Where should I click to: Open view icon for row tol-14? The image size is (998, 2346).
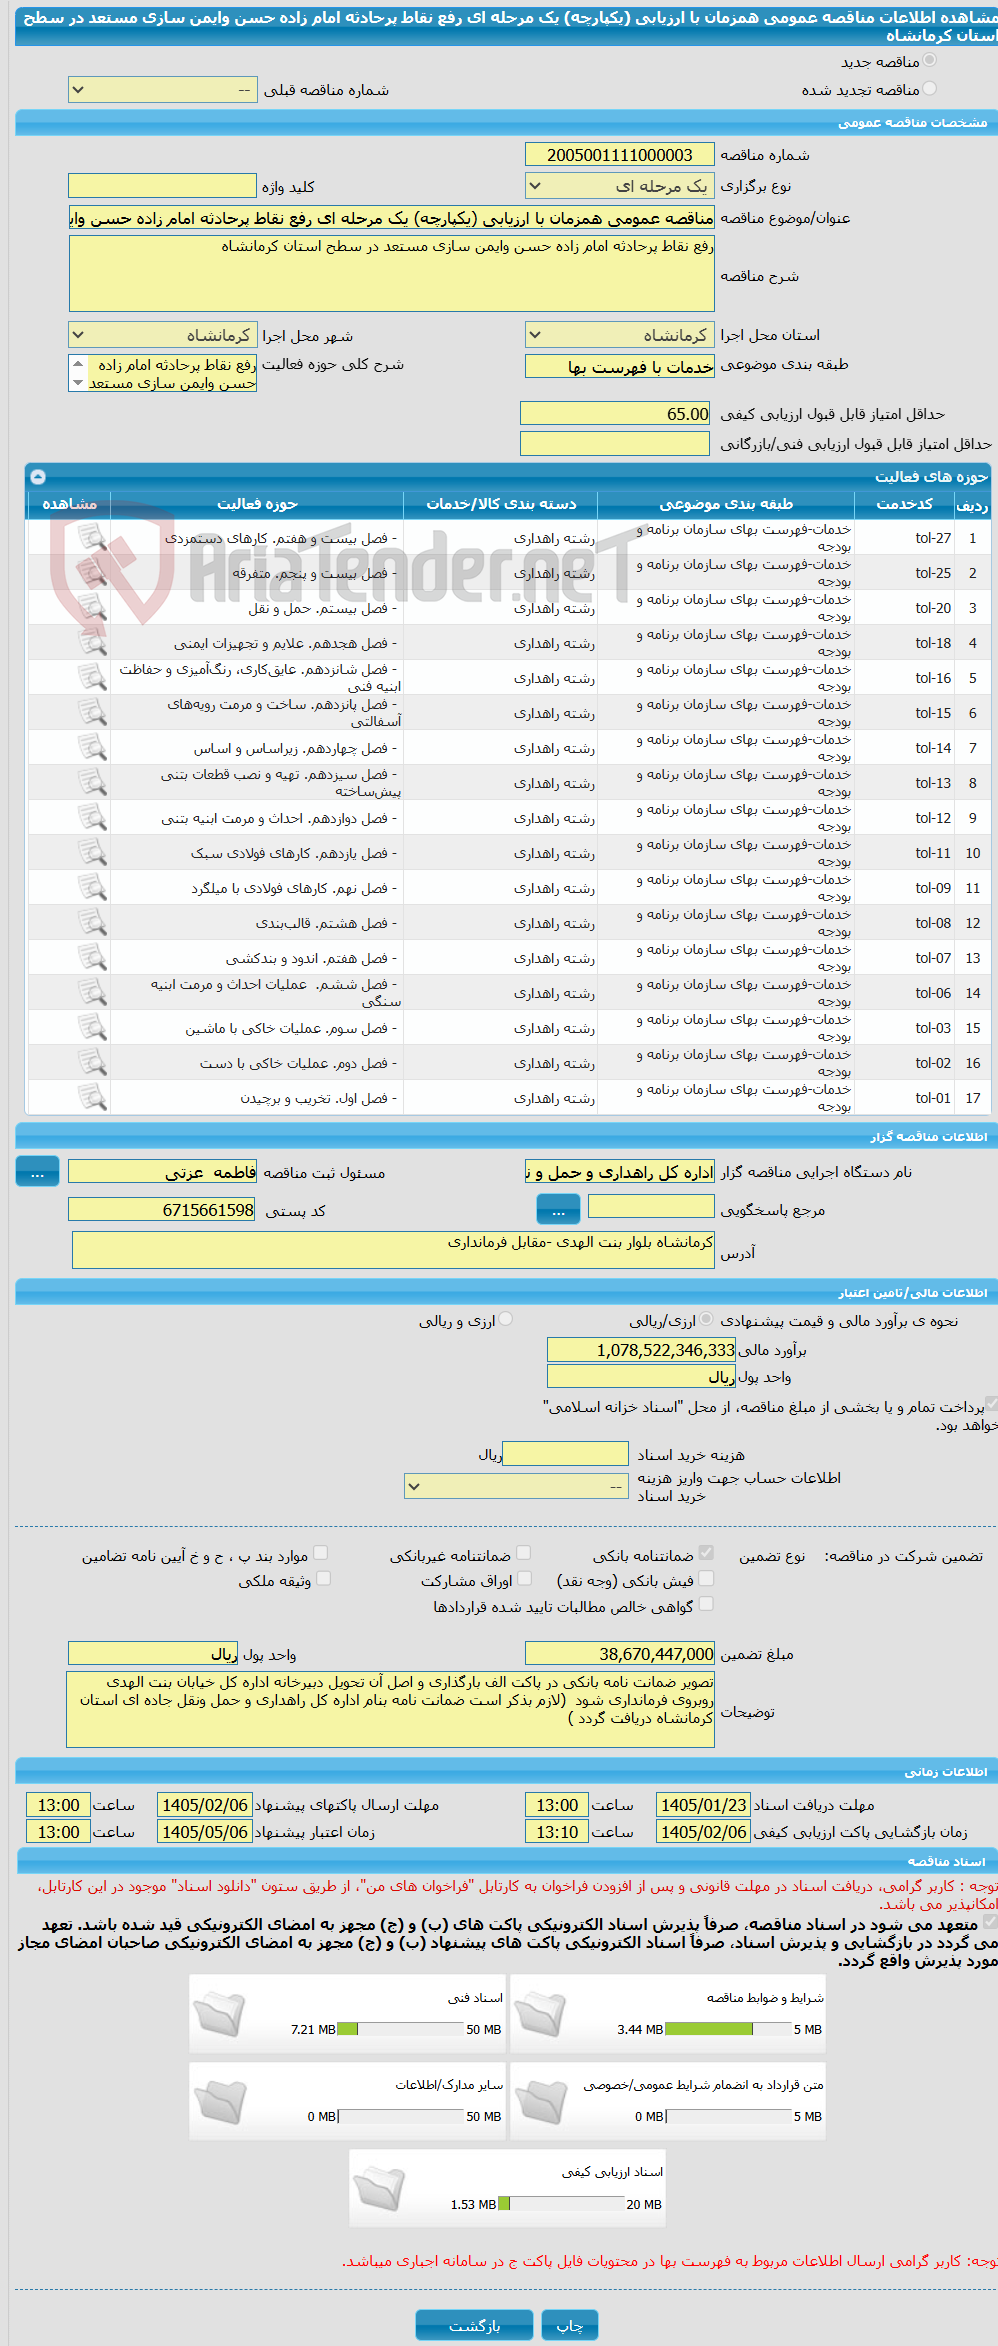click(92, 748)
